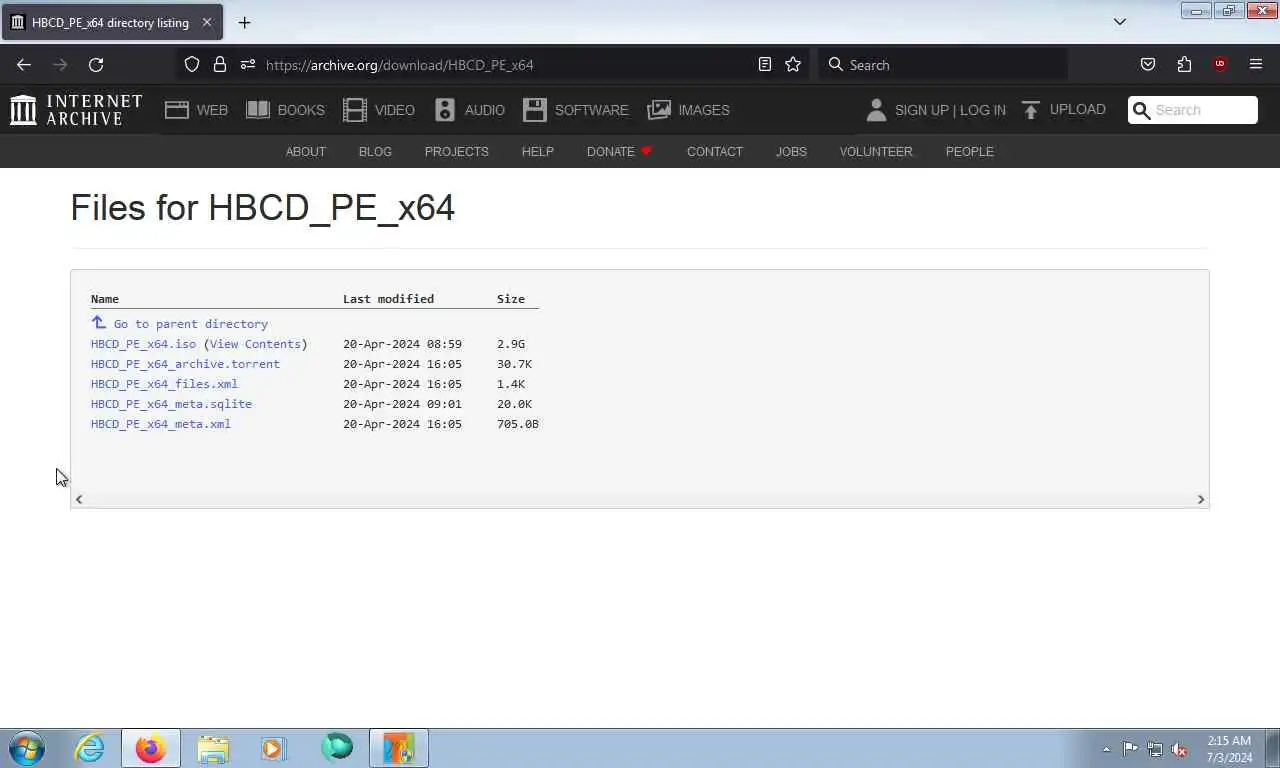Open HBCD_PE_x64_meta.xml
1280x768 pixels.
(160, 424)
